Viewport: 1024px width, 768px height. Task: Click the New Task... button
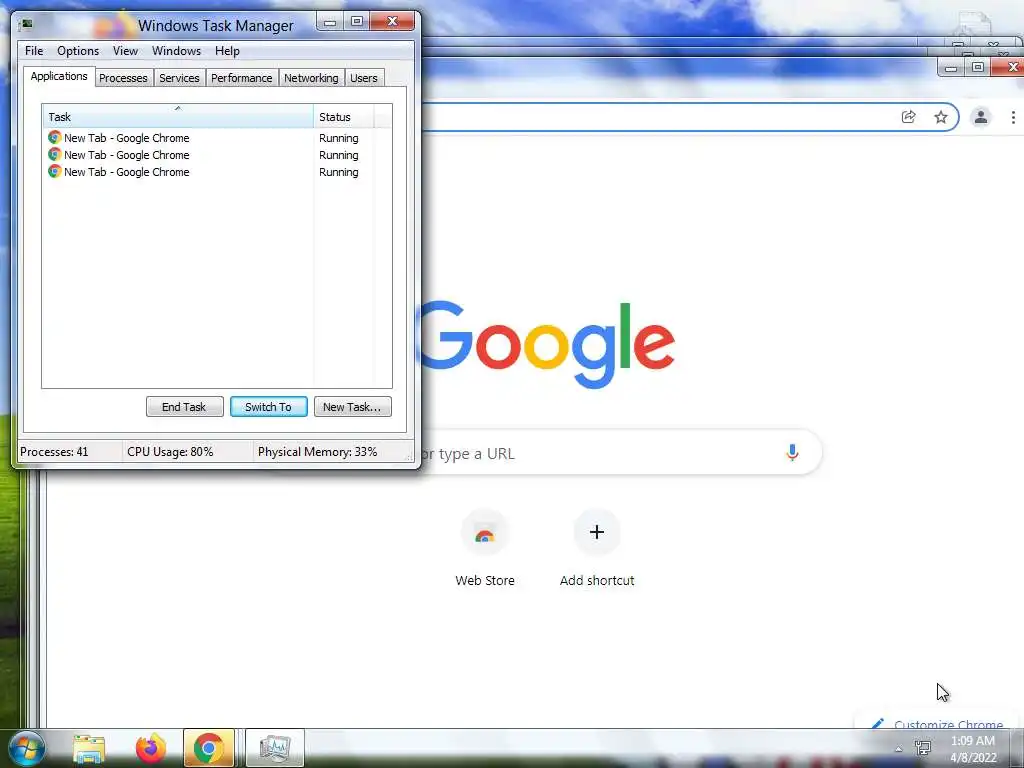pyautogui.click(x=353, y=407)
